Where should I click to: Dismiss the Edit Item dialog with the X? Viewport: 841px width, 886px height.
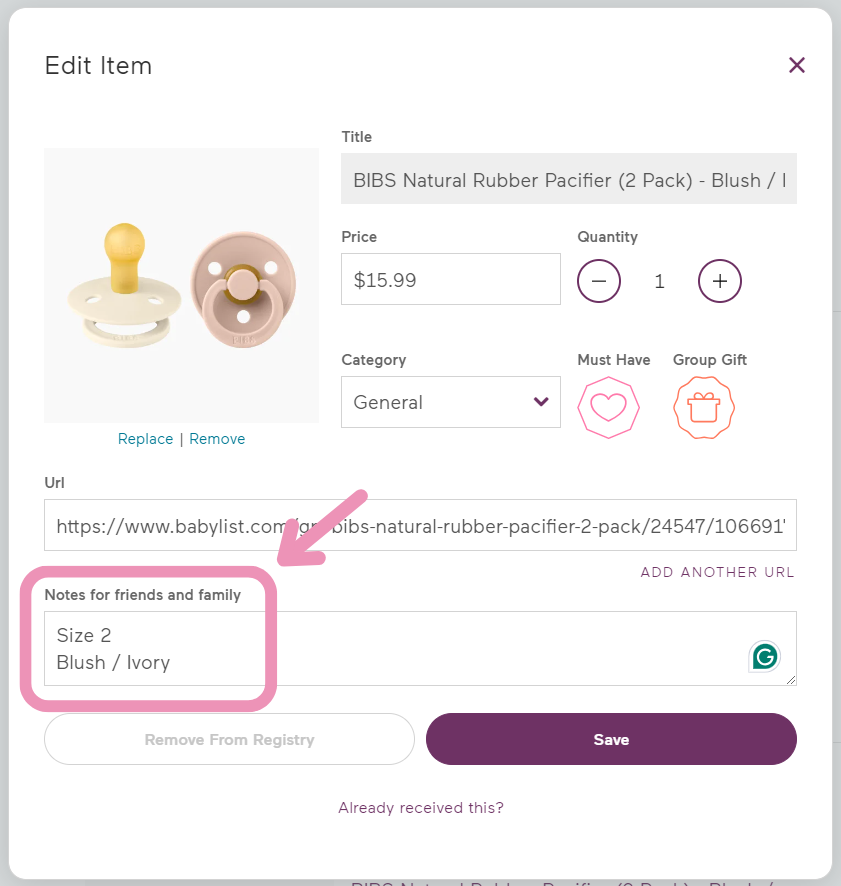click(x=797, y=65)
